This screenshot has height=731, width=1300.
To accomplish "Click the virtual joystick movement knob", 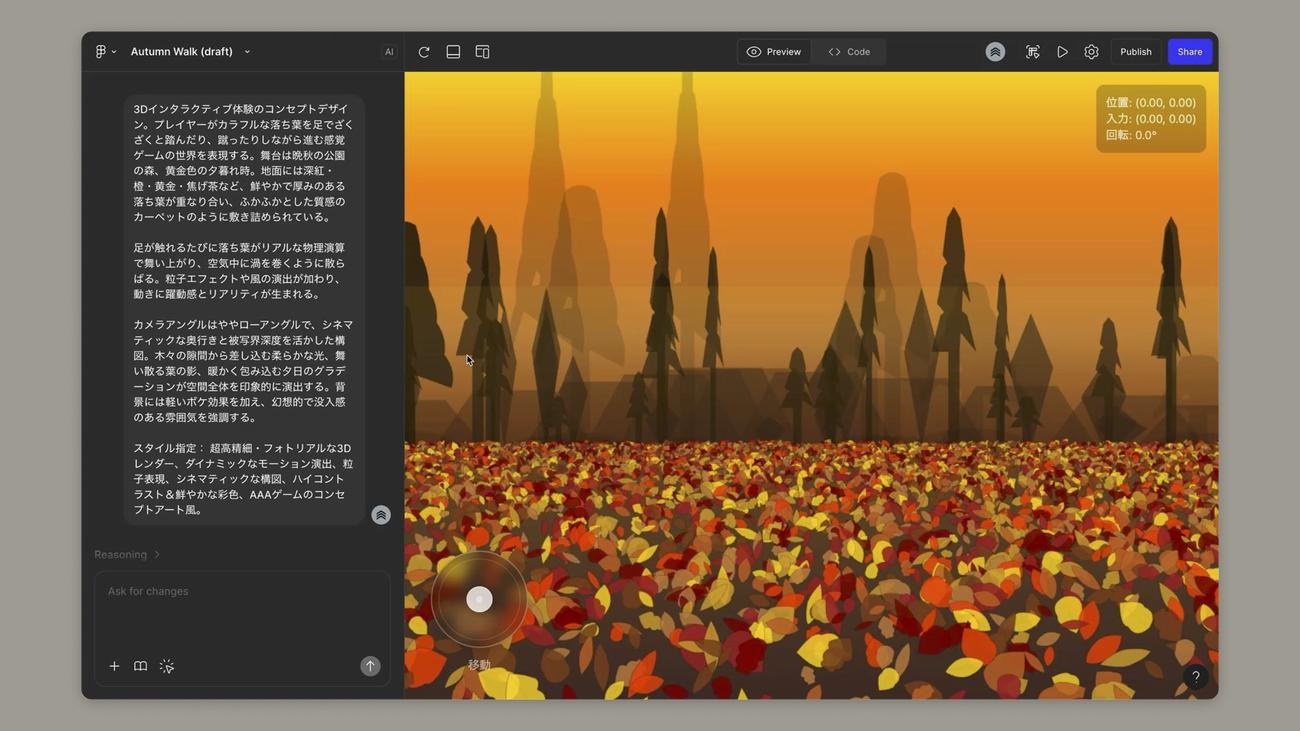I will point(479,599).
